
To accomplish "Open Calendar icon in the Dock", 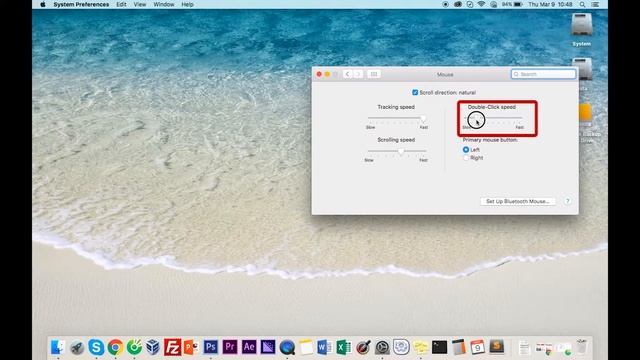I will (477, 347).
